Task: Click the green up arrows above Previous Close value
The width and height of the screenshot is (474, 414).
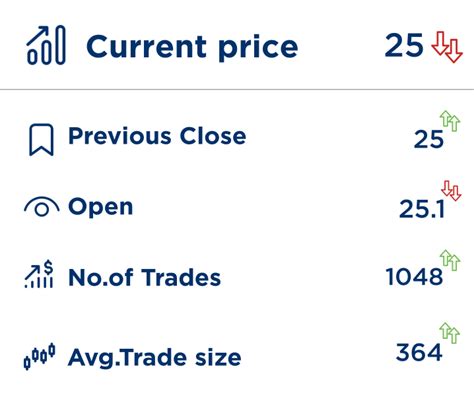Action: tap(450, 121)
